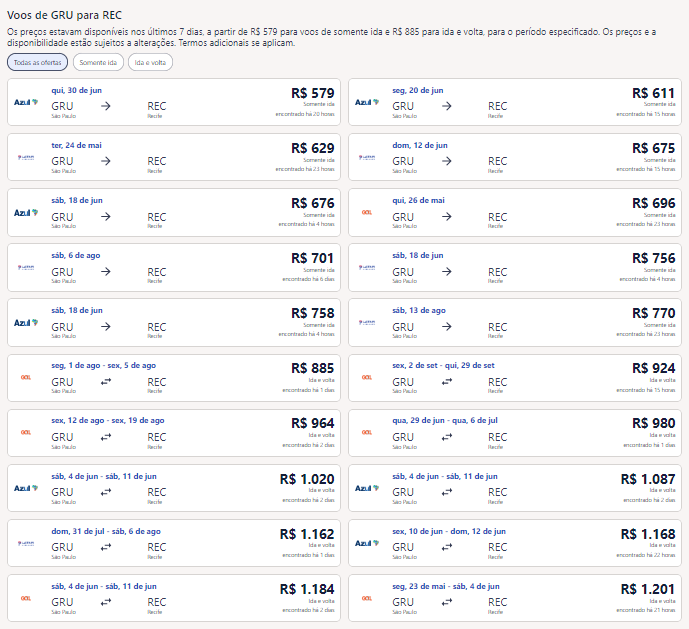Click the date link sex, 2 de set - qui, 29 de set
The height and width of the screenshot is (629, 689).
[443, 365]
